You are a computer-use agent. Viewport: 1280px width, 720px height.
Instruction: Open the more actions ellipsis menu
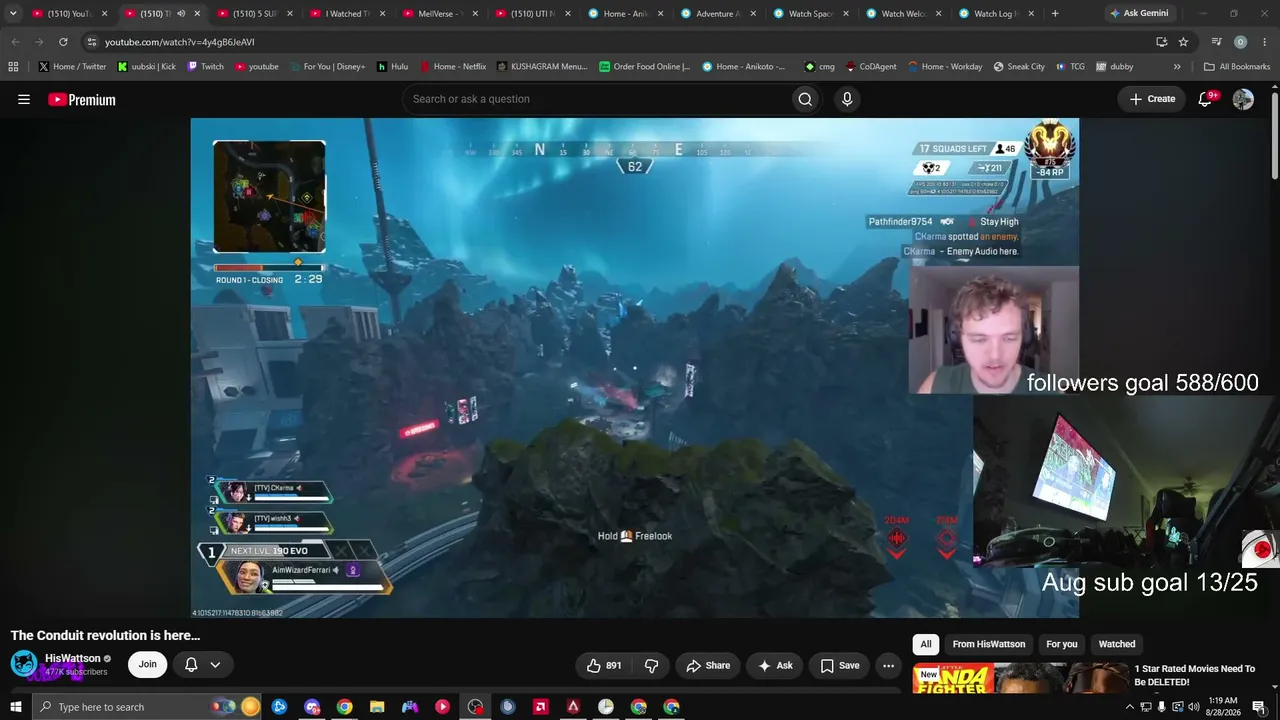pos(888,665)
